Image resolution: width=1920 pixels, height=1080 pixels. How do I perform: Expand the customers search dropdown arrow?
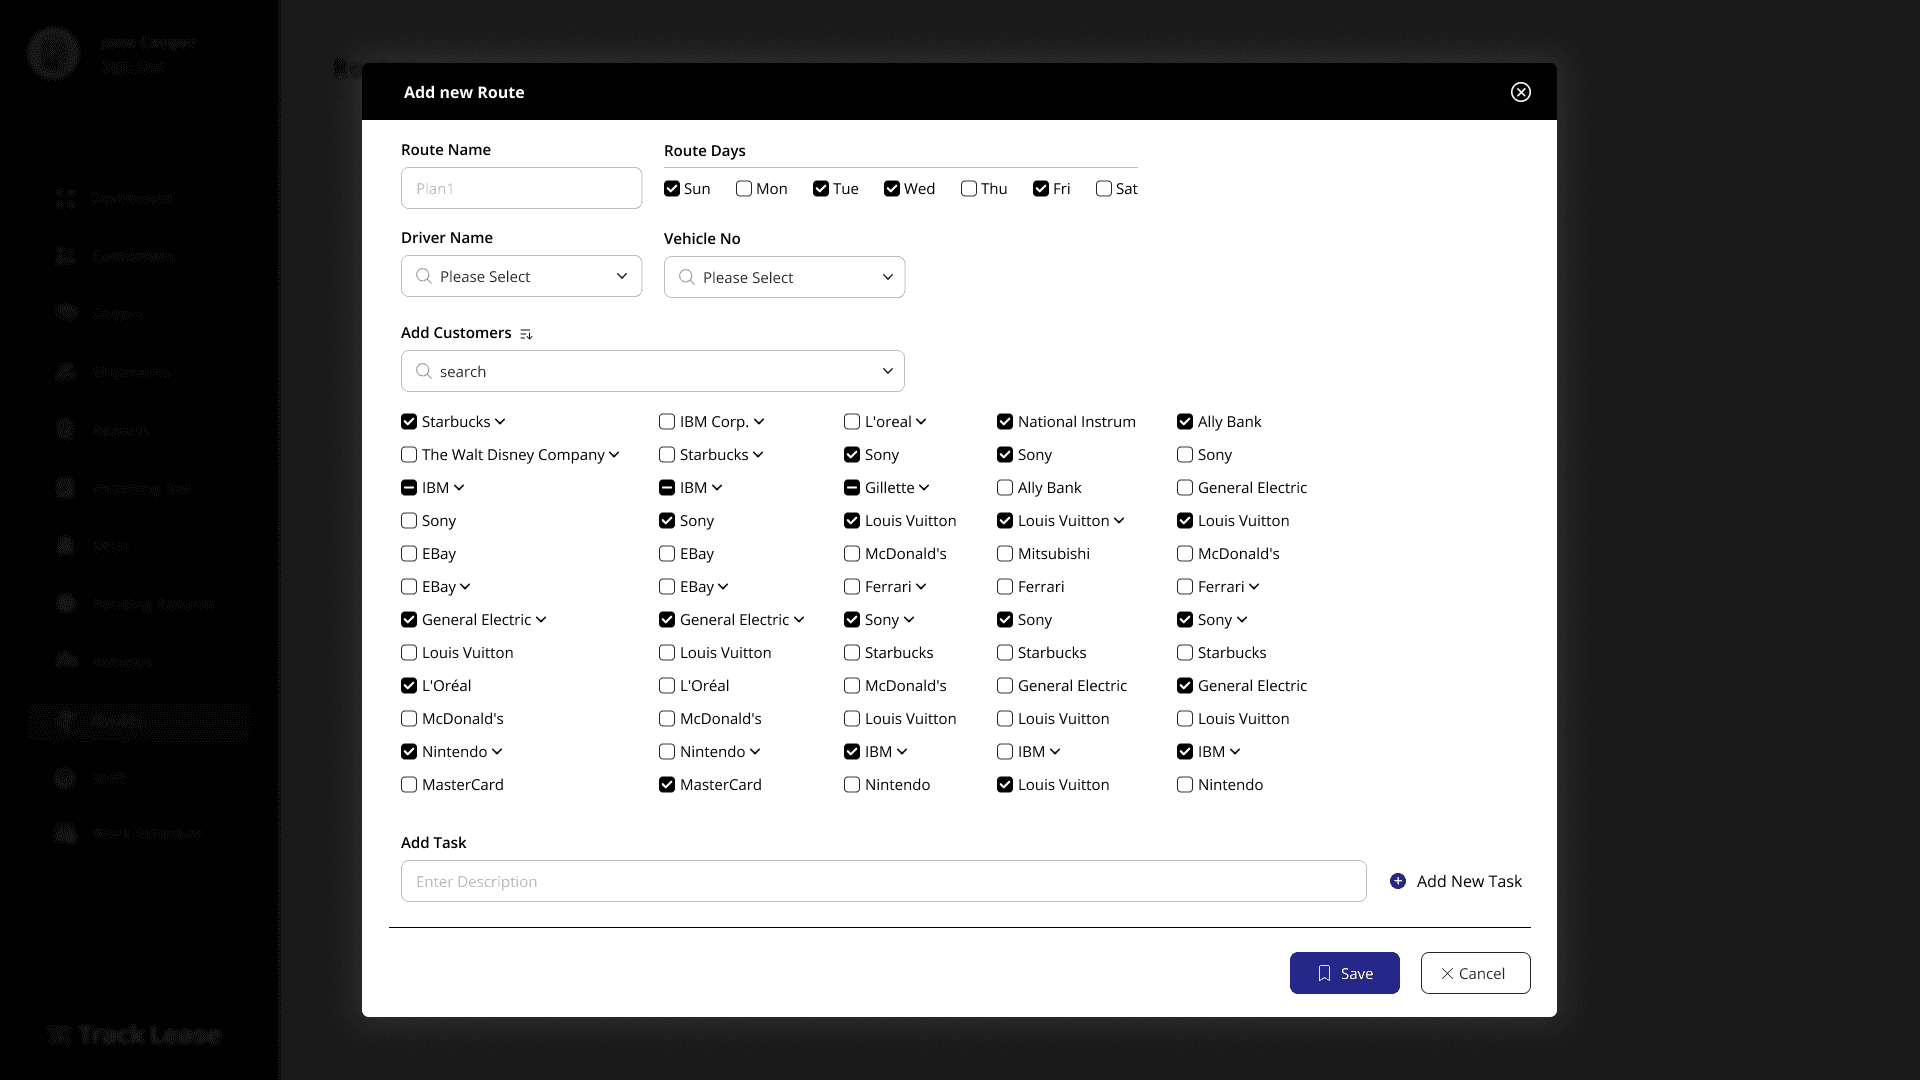(x=887, y=371)
